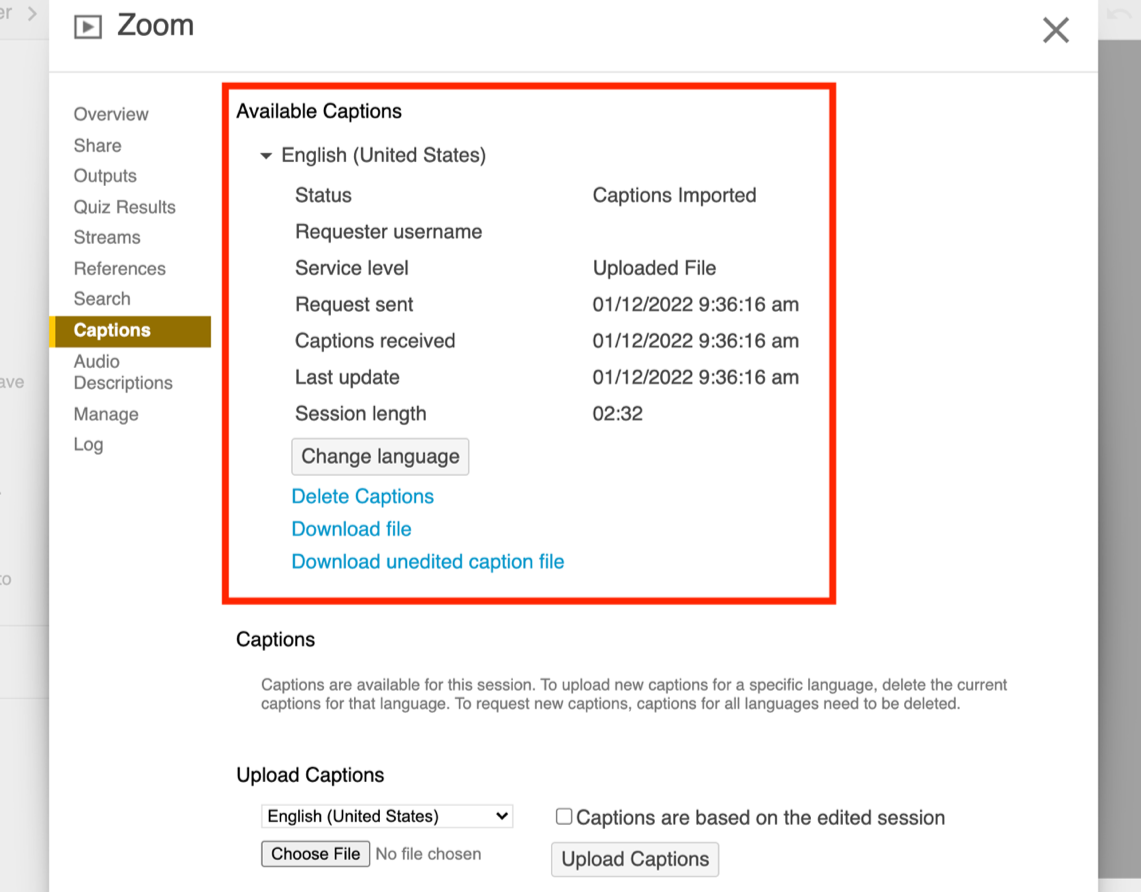Click the Status label
Viewport: 1141px width, 892px height.
(x=323, y=195)
